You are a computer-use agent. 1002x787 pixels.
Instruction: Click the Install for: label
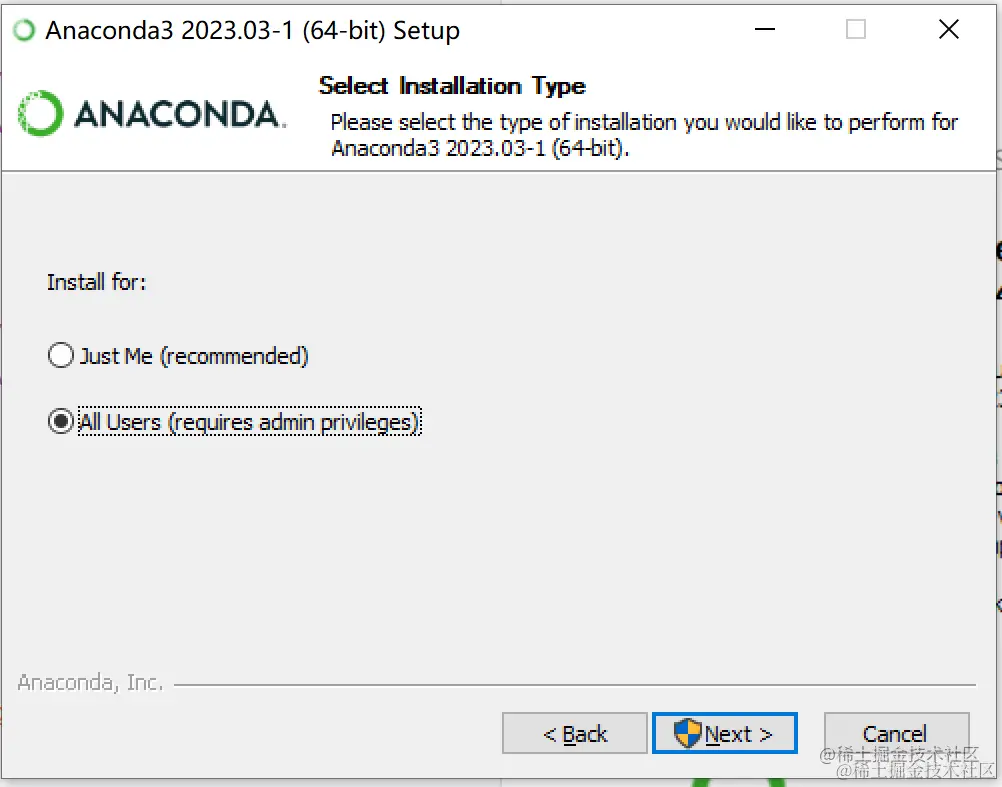click(x=96, y=282)
